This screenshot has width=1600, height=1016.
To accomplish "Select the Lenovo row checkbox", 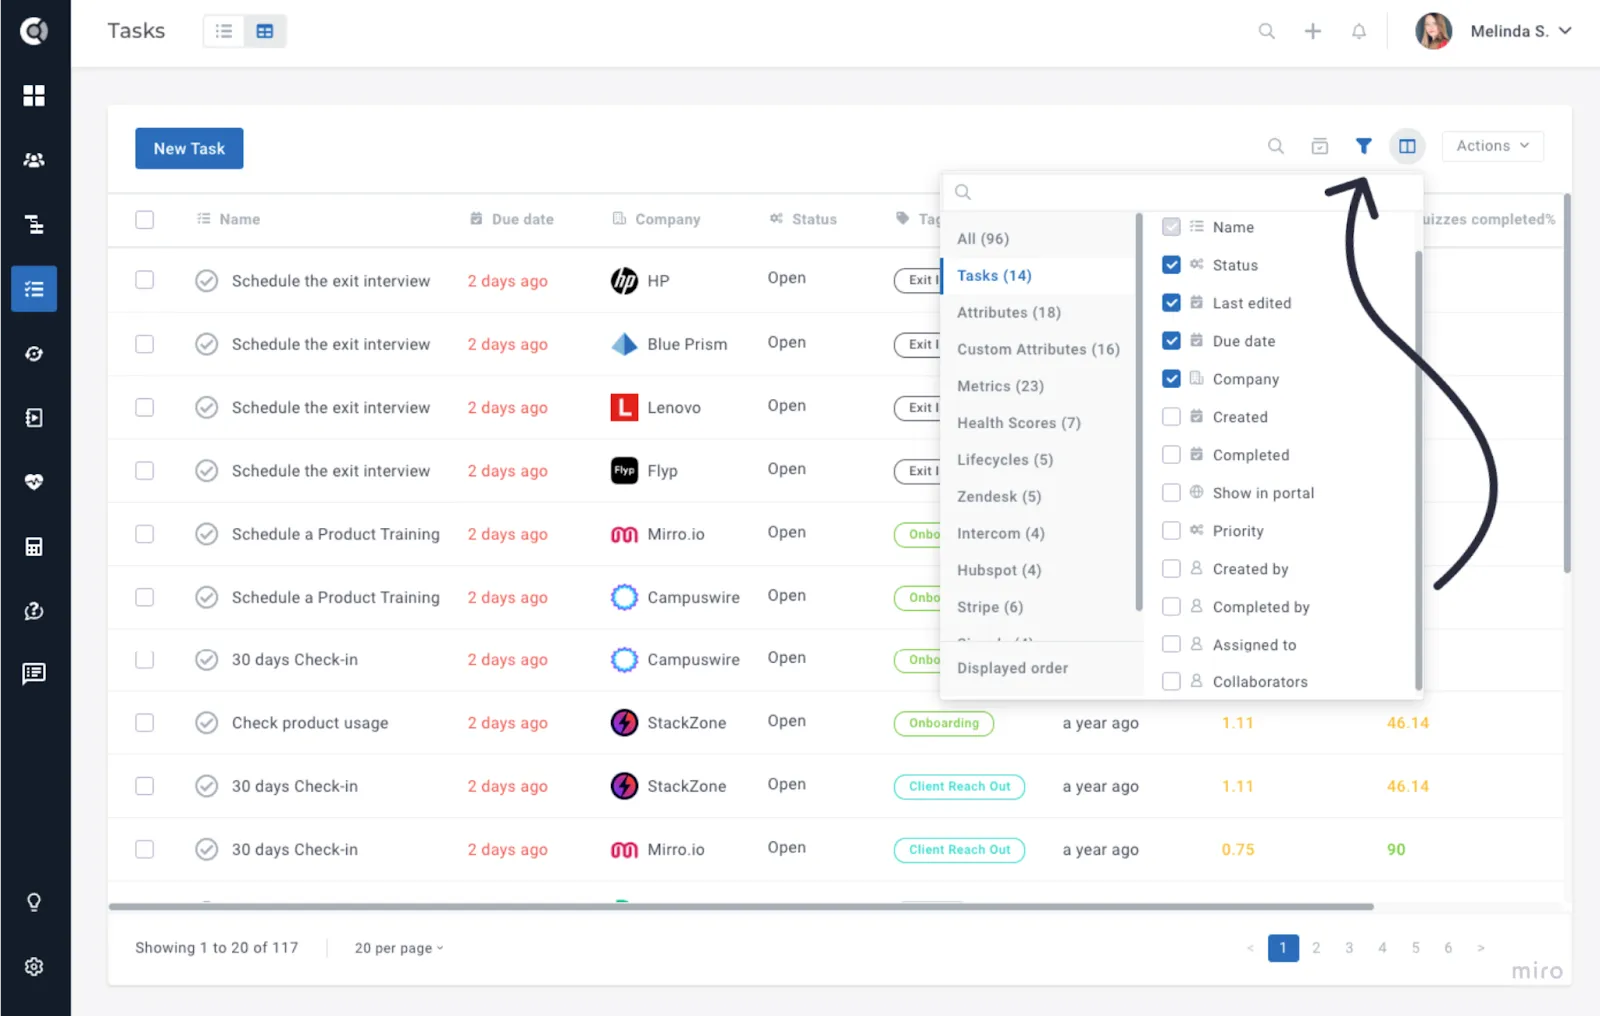I will (x=145, y=407).
